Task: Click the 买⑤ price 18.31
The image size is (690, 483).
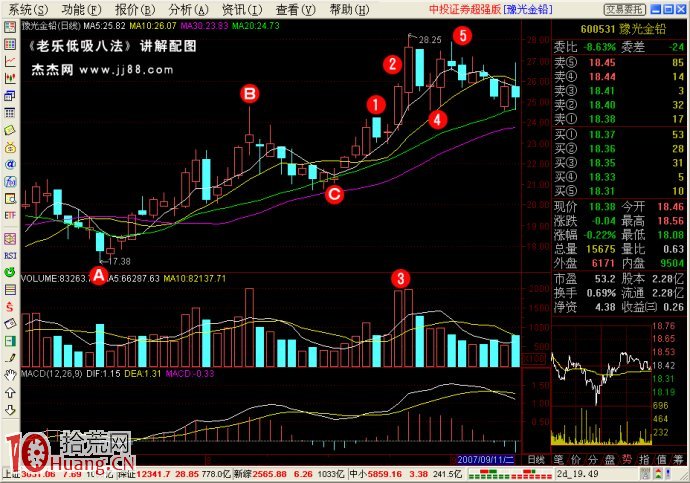Action: coord(602,191)
